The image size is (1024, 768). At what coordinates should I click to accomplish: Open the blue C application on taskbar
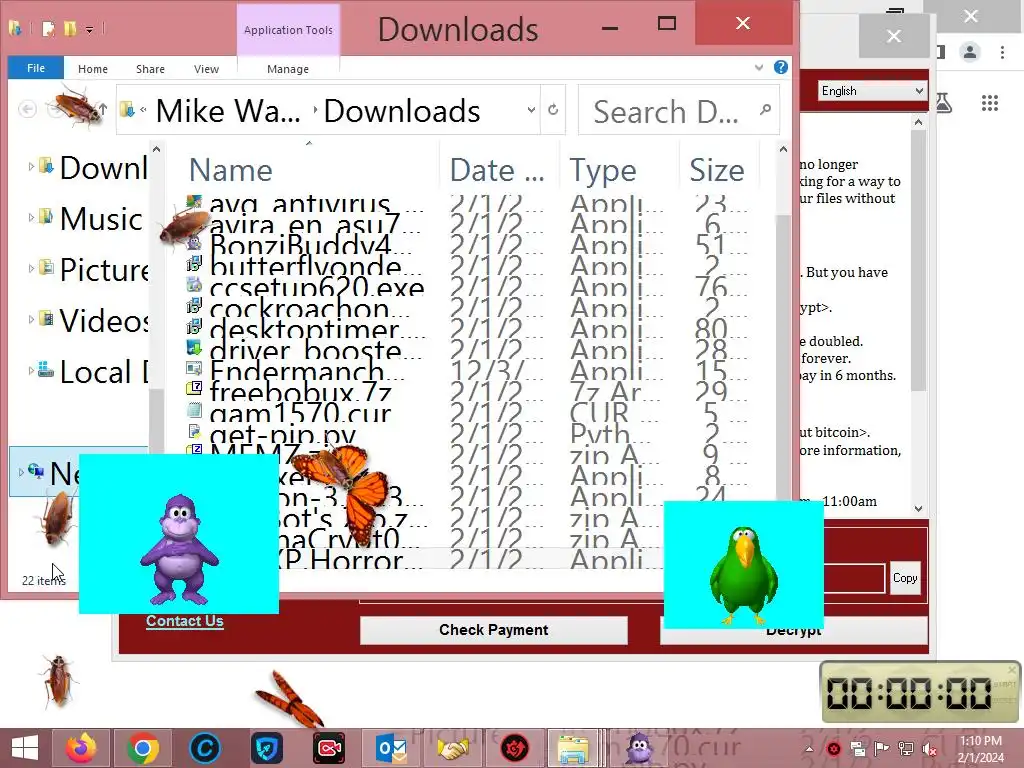pyautogui.click(x=204, y=748)
